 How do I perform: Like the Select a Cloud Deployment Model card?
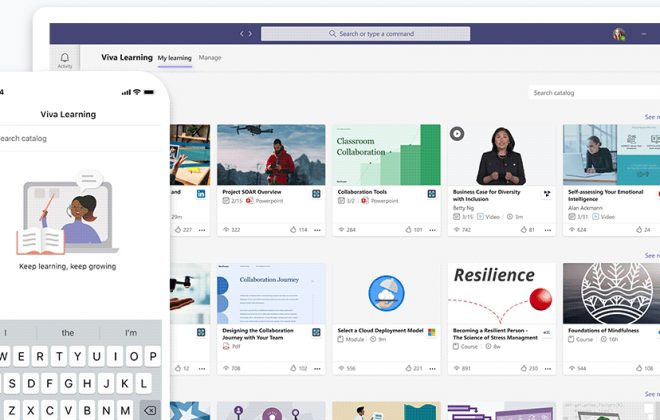(408, 368)
